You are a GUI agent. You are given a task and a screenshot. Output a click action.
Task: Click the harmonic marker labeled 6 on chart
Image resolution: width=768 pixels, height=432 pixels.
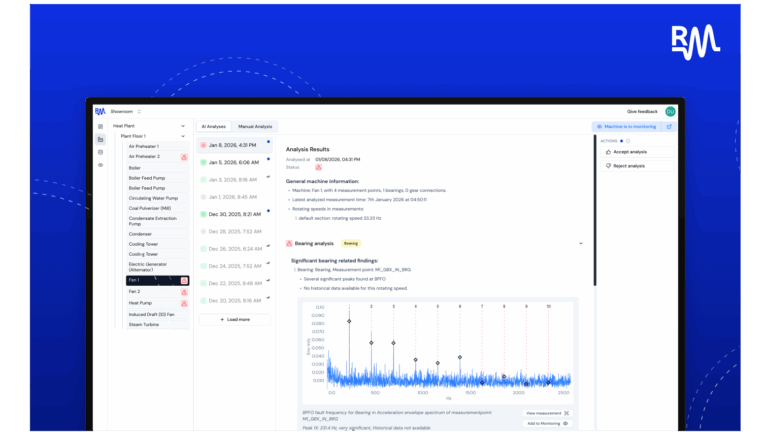coord(460,358)
